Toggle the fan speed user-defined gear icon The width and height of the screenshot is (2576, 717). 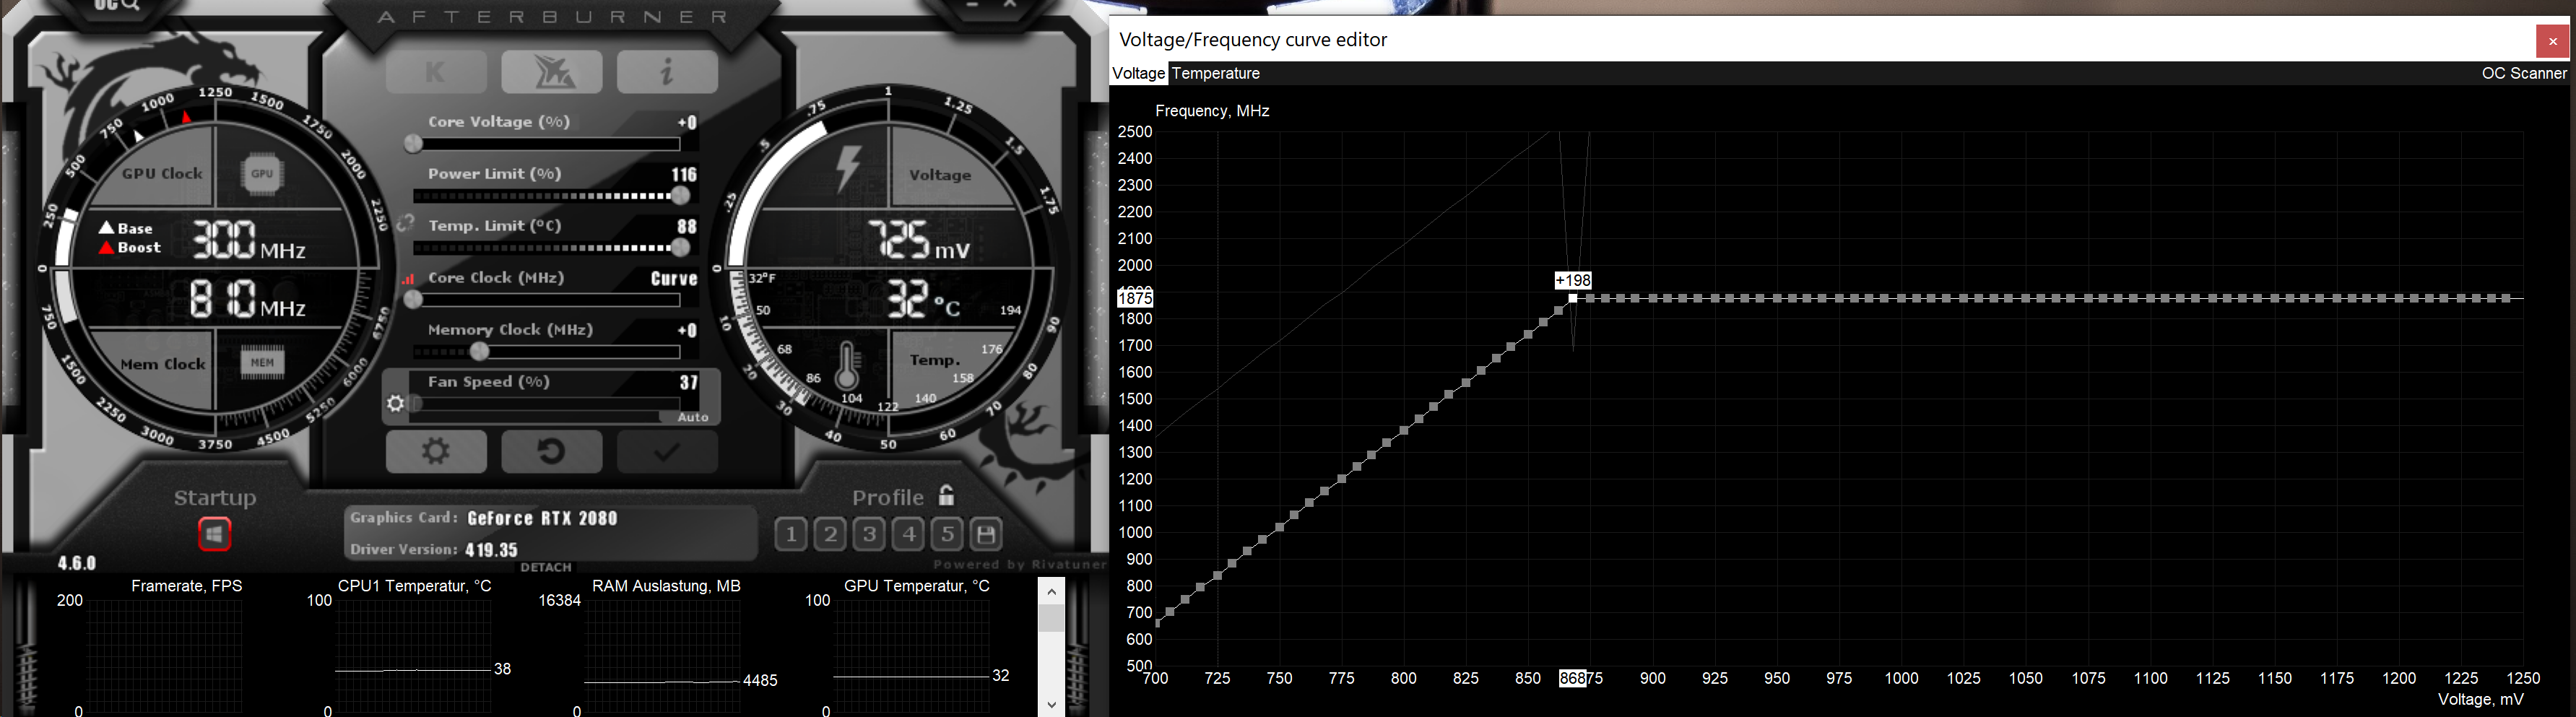click(x=396, y=404)
